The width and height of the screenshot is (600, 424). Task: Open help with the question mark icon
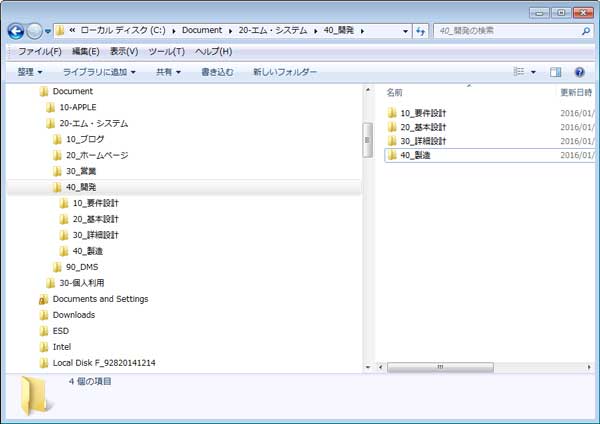580,72
